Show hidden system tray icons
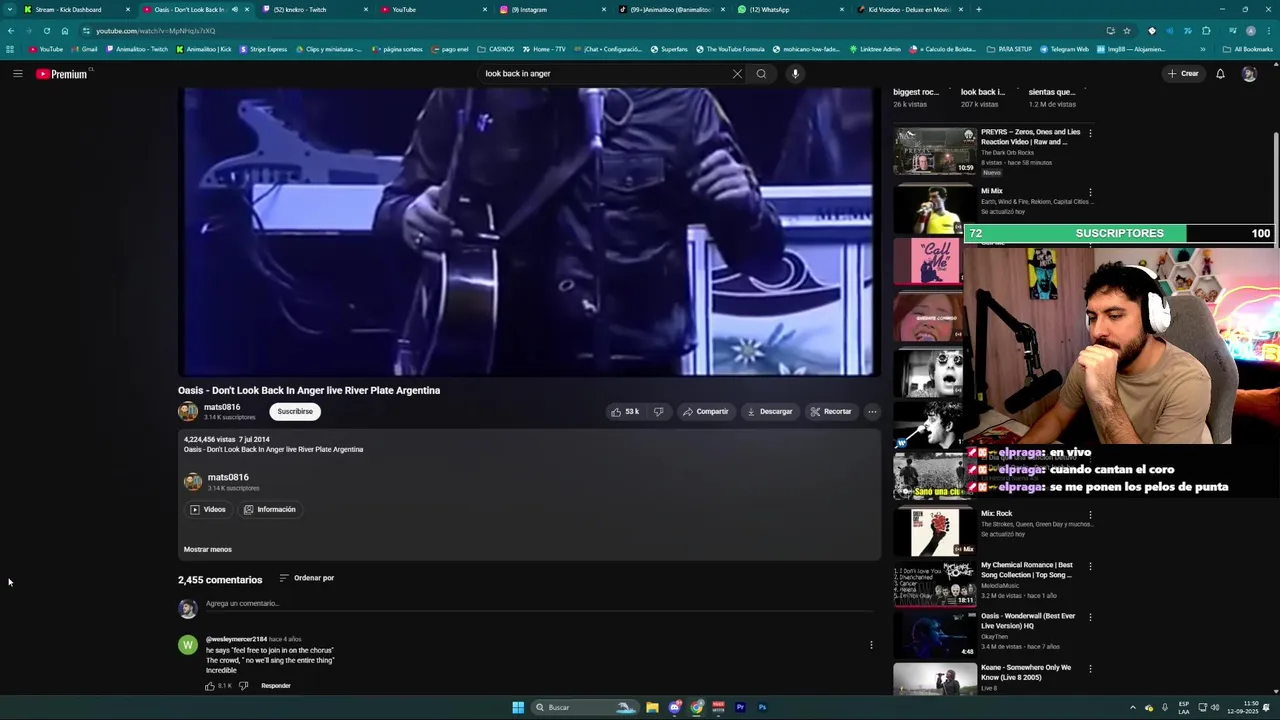The image size is (1280, 720). [x=1132, y=707]
